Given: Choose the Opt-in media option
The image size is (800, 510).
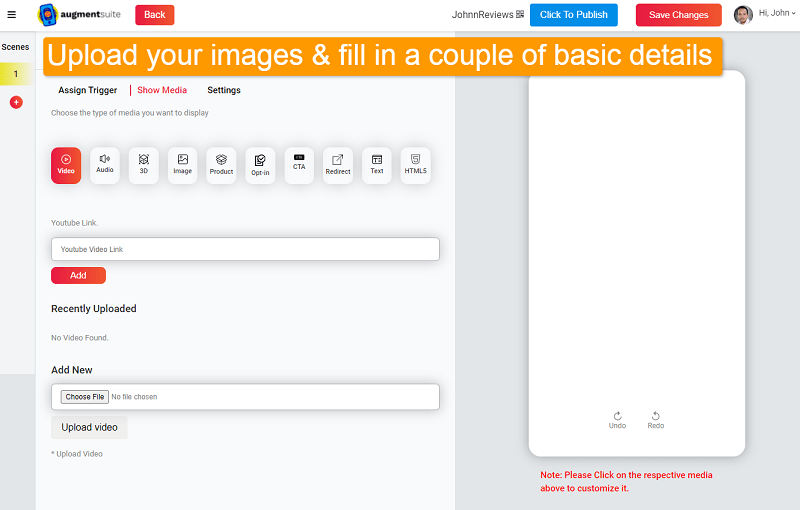Looking at the screenshot, I should click(x=260, y=165).
